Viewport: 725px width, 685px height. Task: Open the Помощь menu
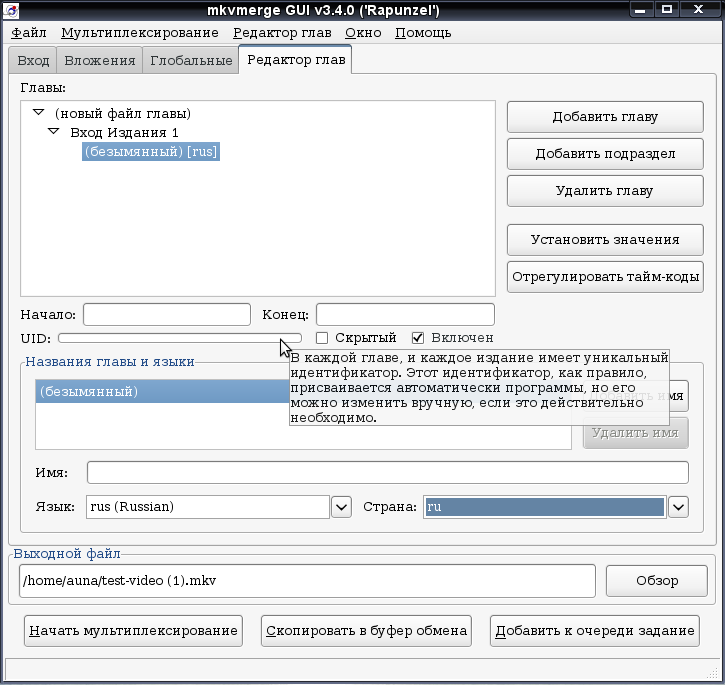423,33
